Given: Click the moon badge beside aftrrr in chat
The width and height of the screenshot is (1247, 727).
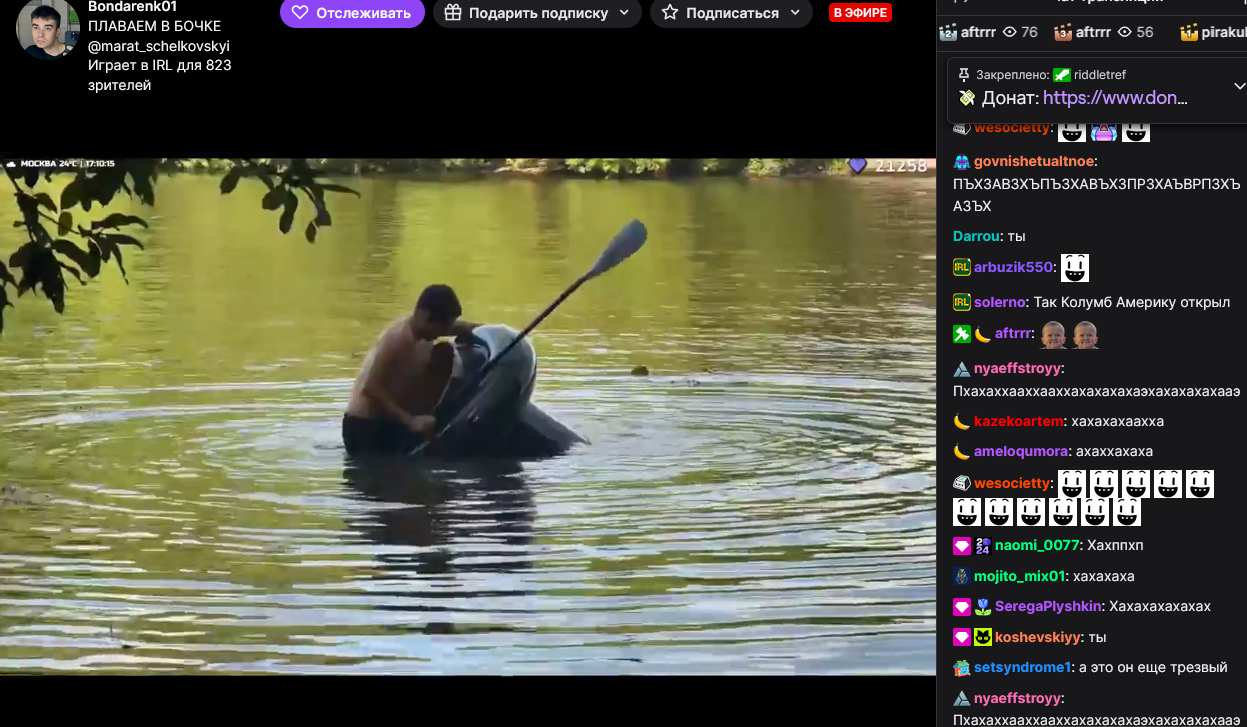Looking at the screenshot, I should point(982,333).
